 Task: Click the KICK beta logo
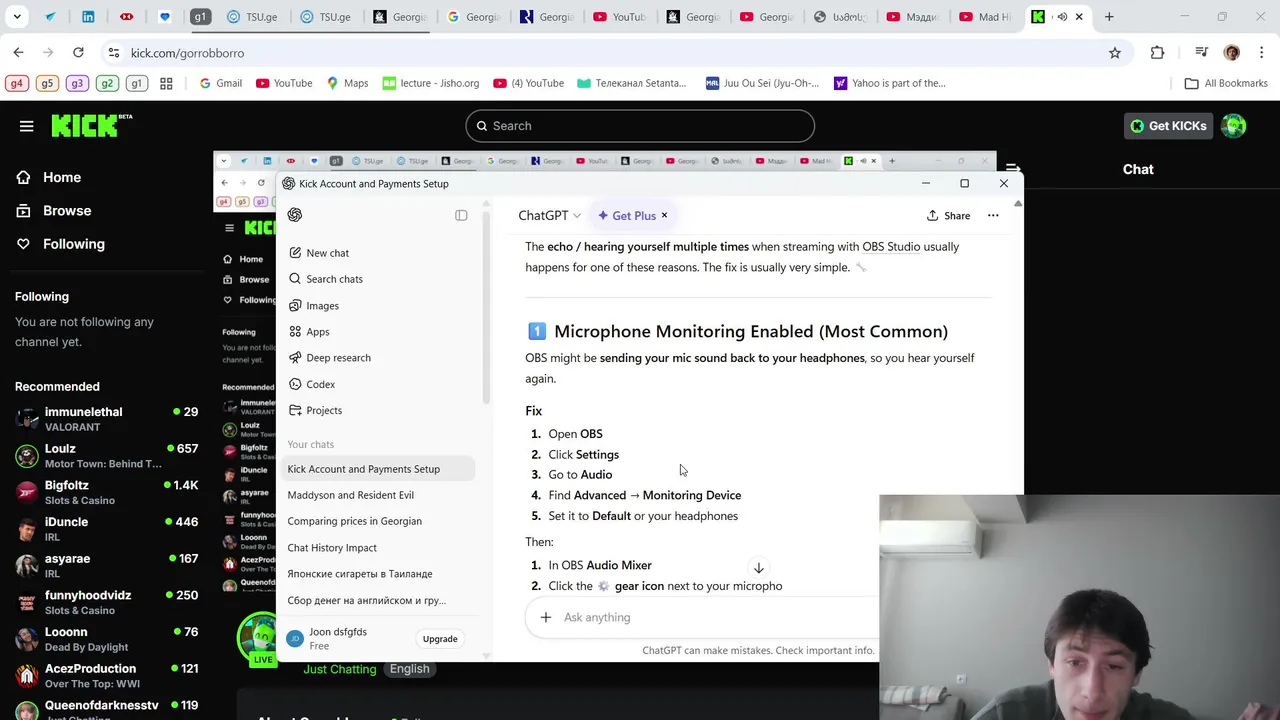(91, 125)
